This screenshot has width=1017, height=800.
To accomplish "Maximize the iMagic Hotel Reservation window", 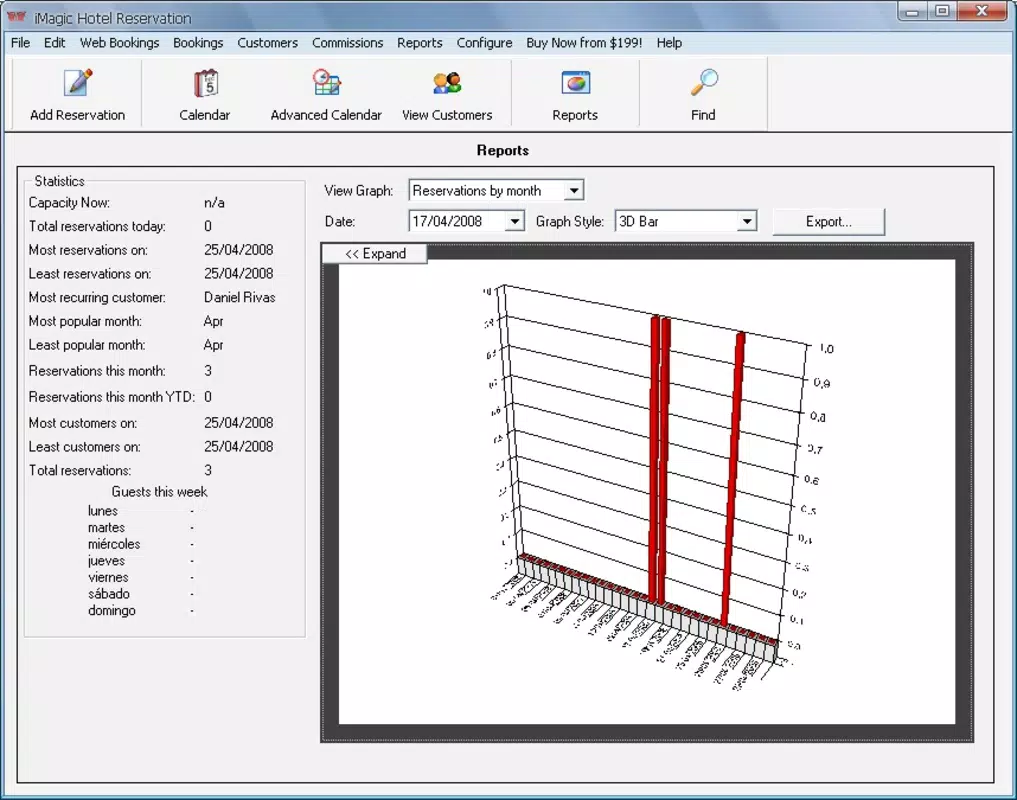I will point(942,12).
